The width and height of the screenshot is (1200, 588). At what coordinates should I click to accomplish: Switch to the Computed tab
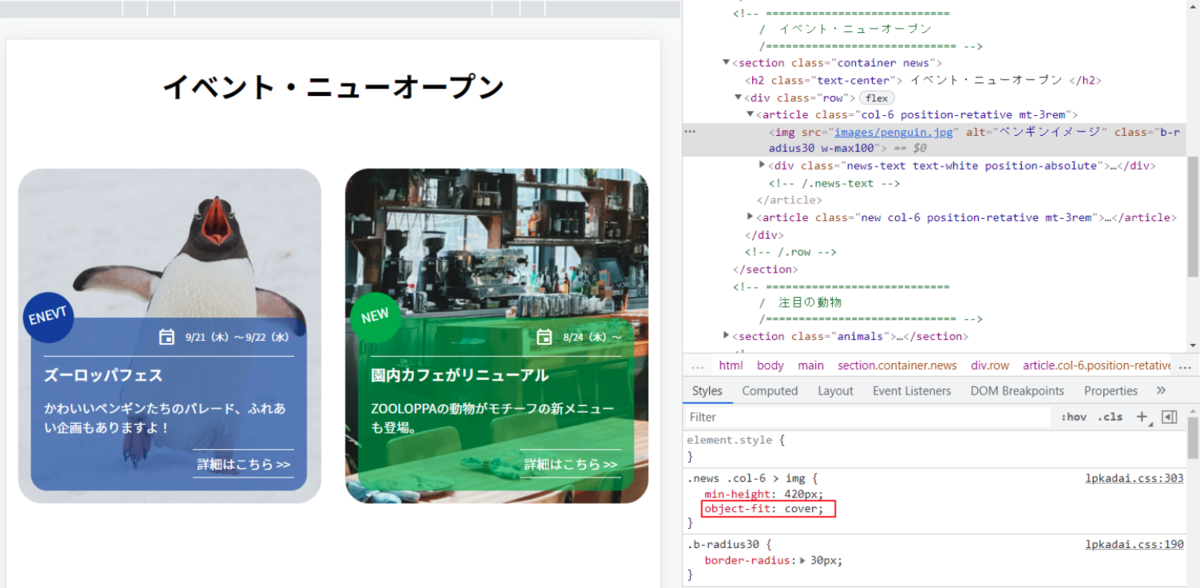pos(770,391)
